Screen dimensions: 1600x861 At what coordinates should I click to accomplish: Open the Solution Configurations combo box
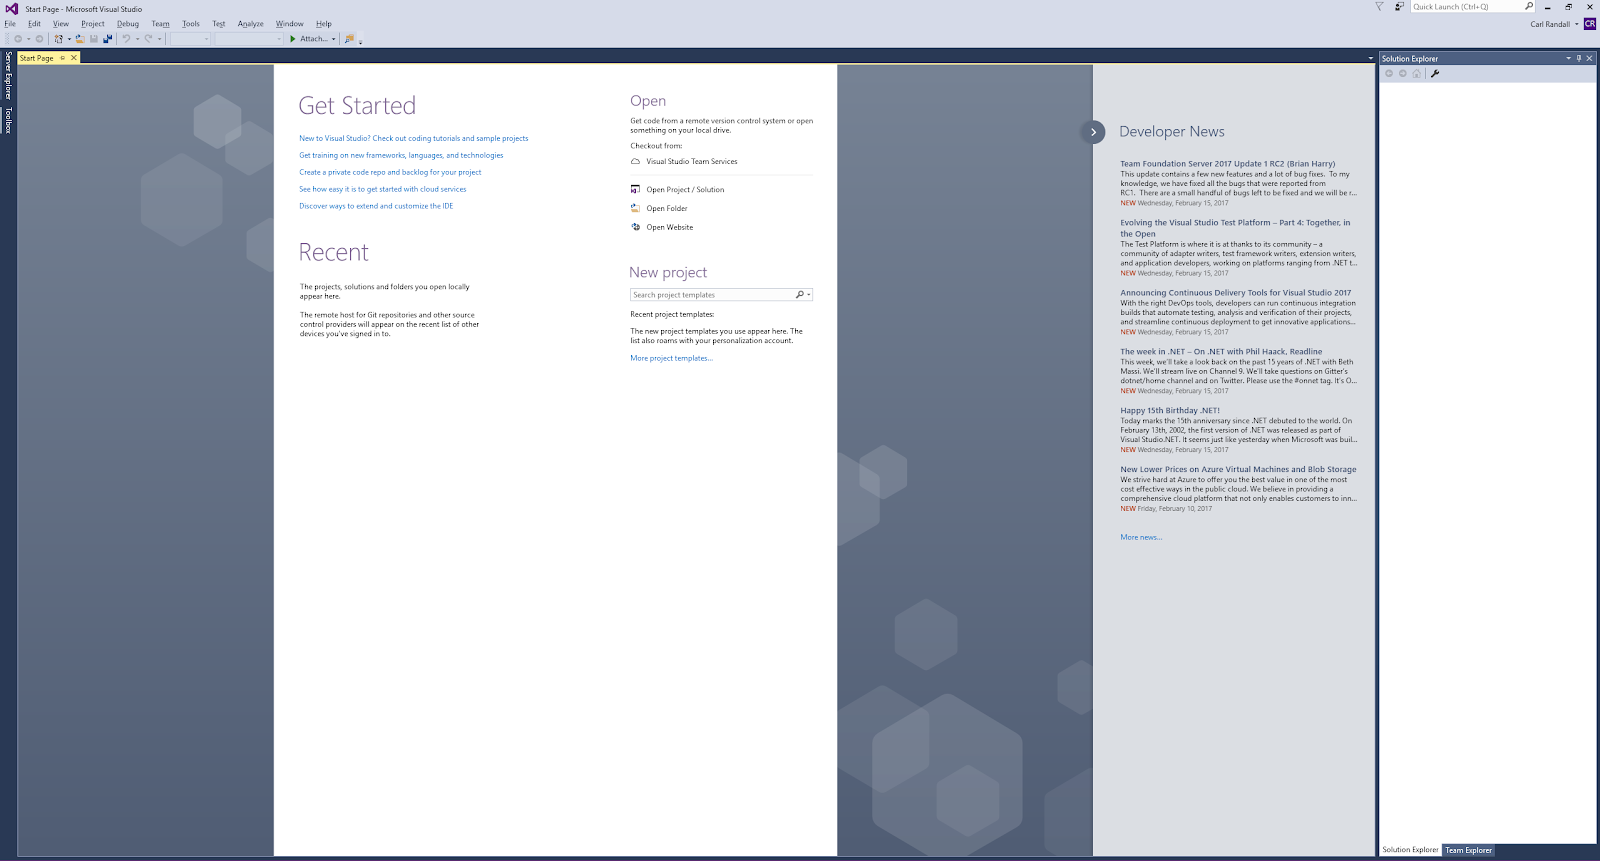click(x=190, y=39)
